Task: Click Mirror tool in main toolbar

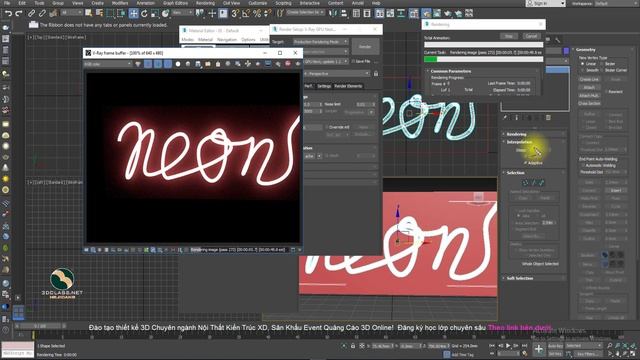Action: (x=333, y=13)
